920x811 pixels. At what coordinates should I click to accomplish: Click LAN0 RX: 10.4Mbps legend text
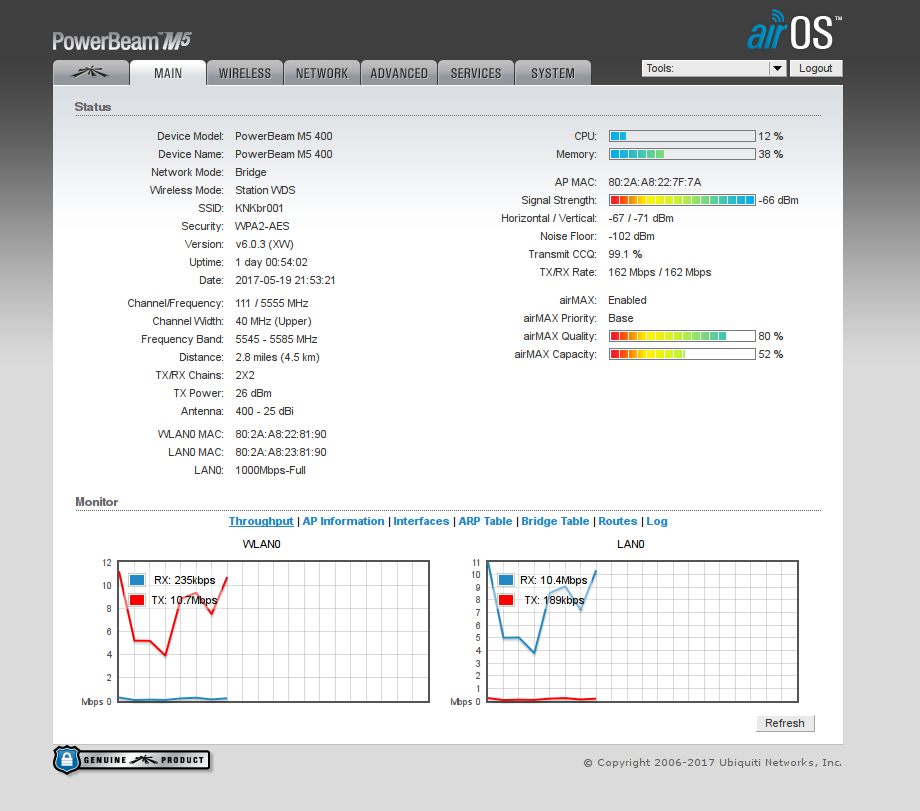point(553,580)
